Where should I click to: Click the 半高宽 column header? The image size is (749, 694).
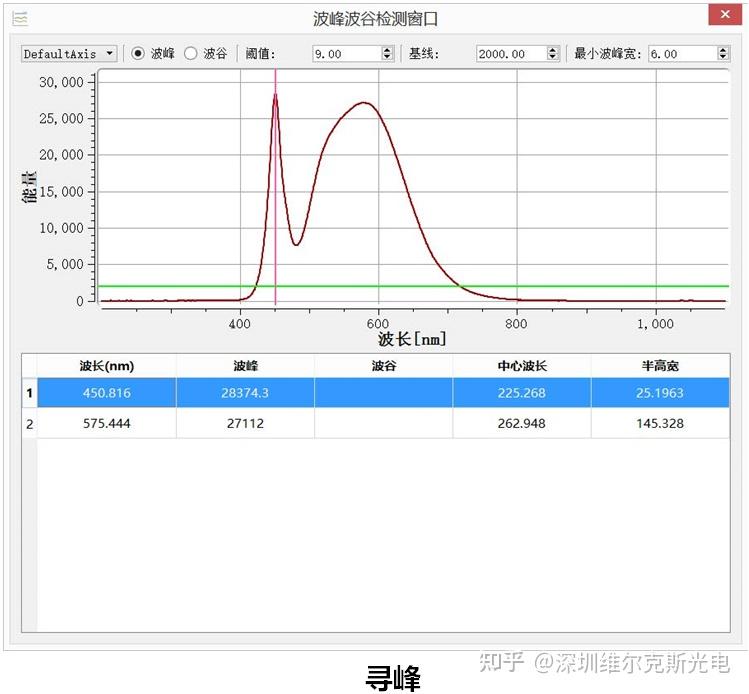click(660, 366)
